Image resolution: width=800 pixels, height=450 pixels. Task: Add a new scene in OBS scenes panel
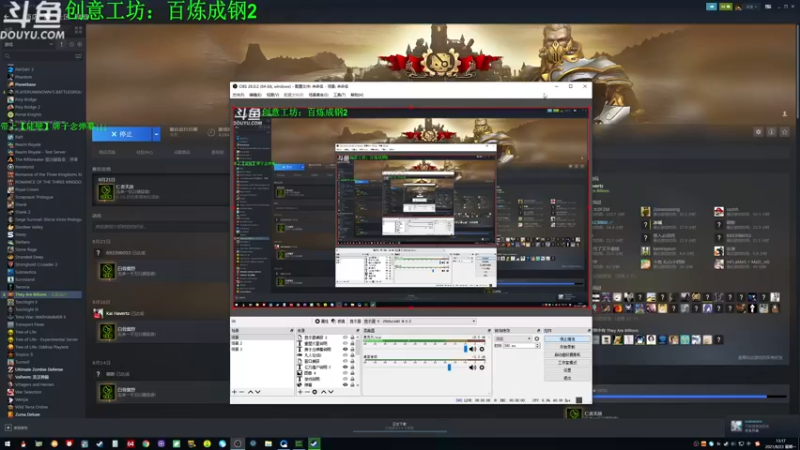point(234,392)
